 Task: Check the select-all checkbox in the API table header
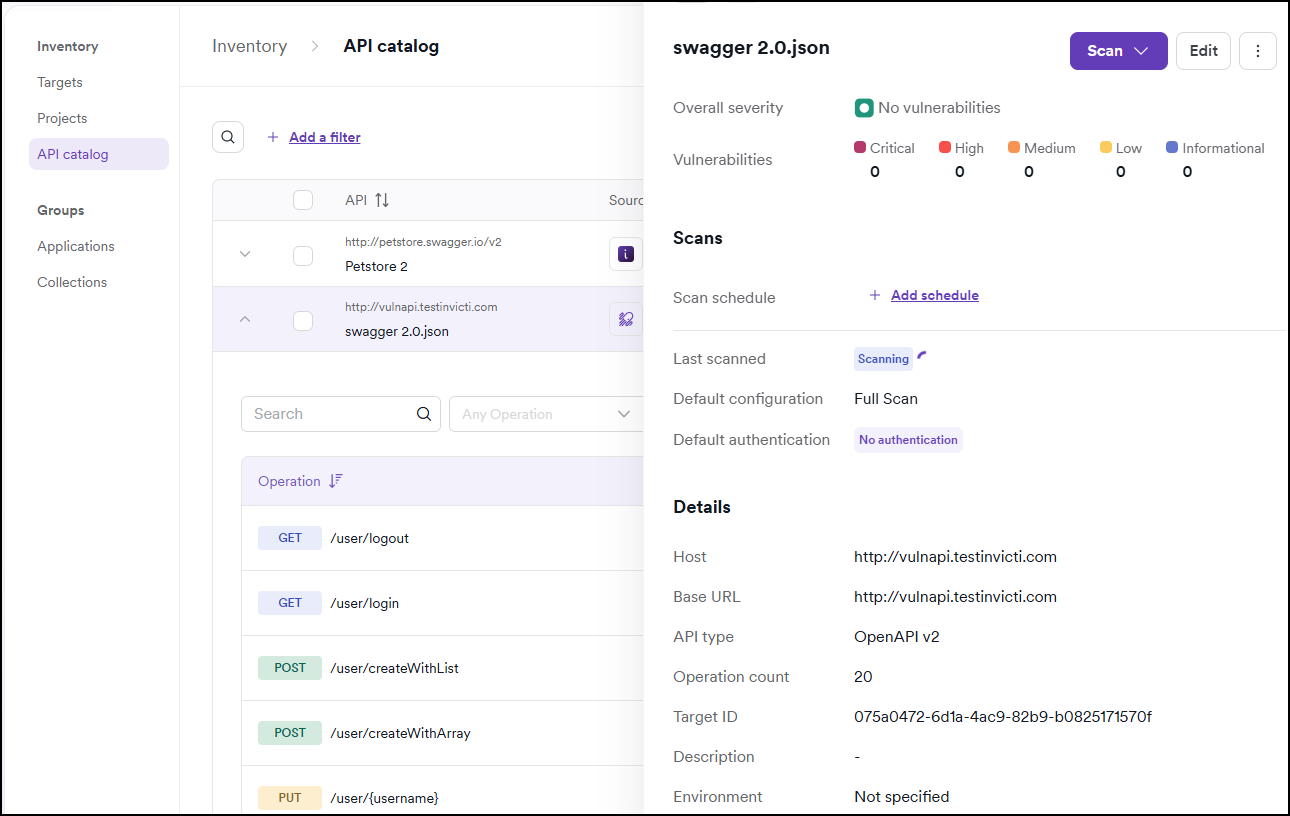303,199
